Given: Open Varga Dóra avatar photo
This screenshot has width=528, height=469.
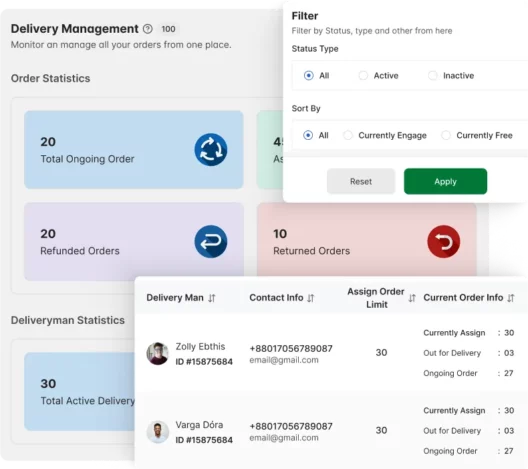Looking at the screenshot, I should click(157, 432).
